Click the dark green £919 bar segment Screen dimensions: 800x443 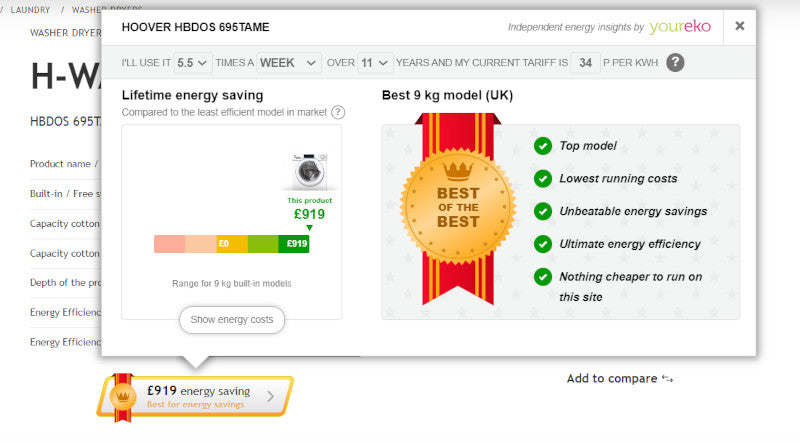coord(295,243)
